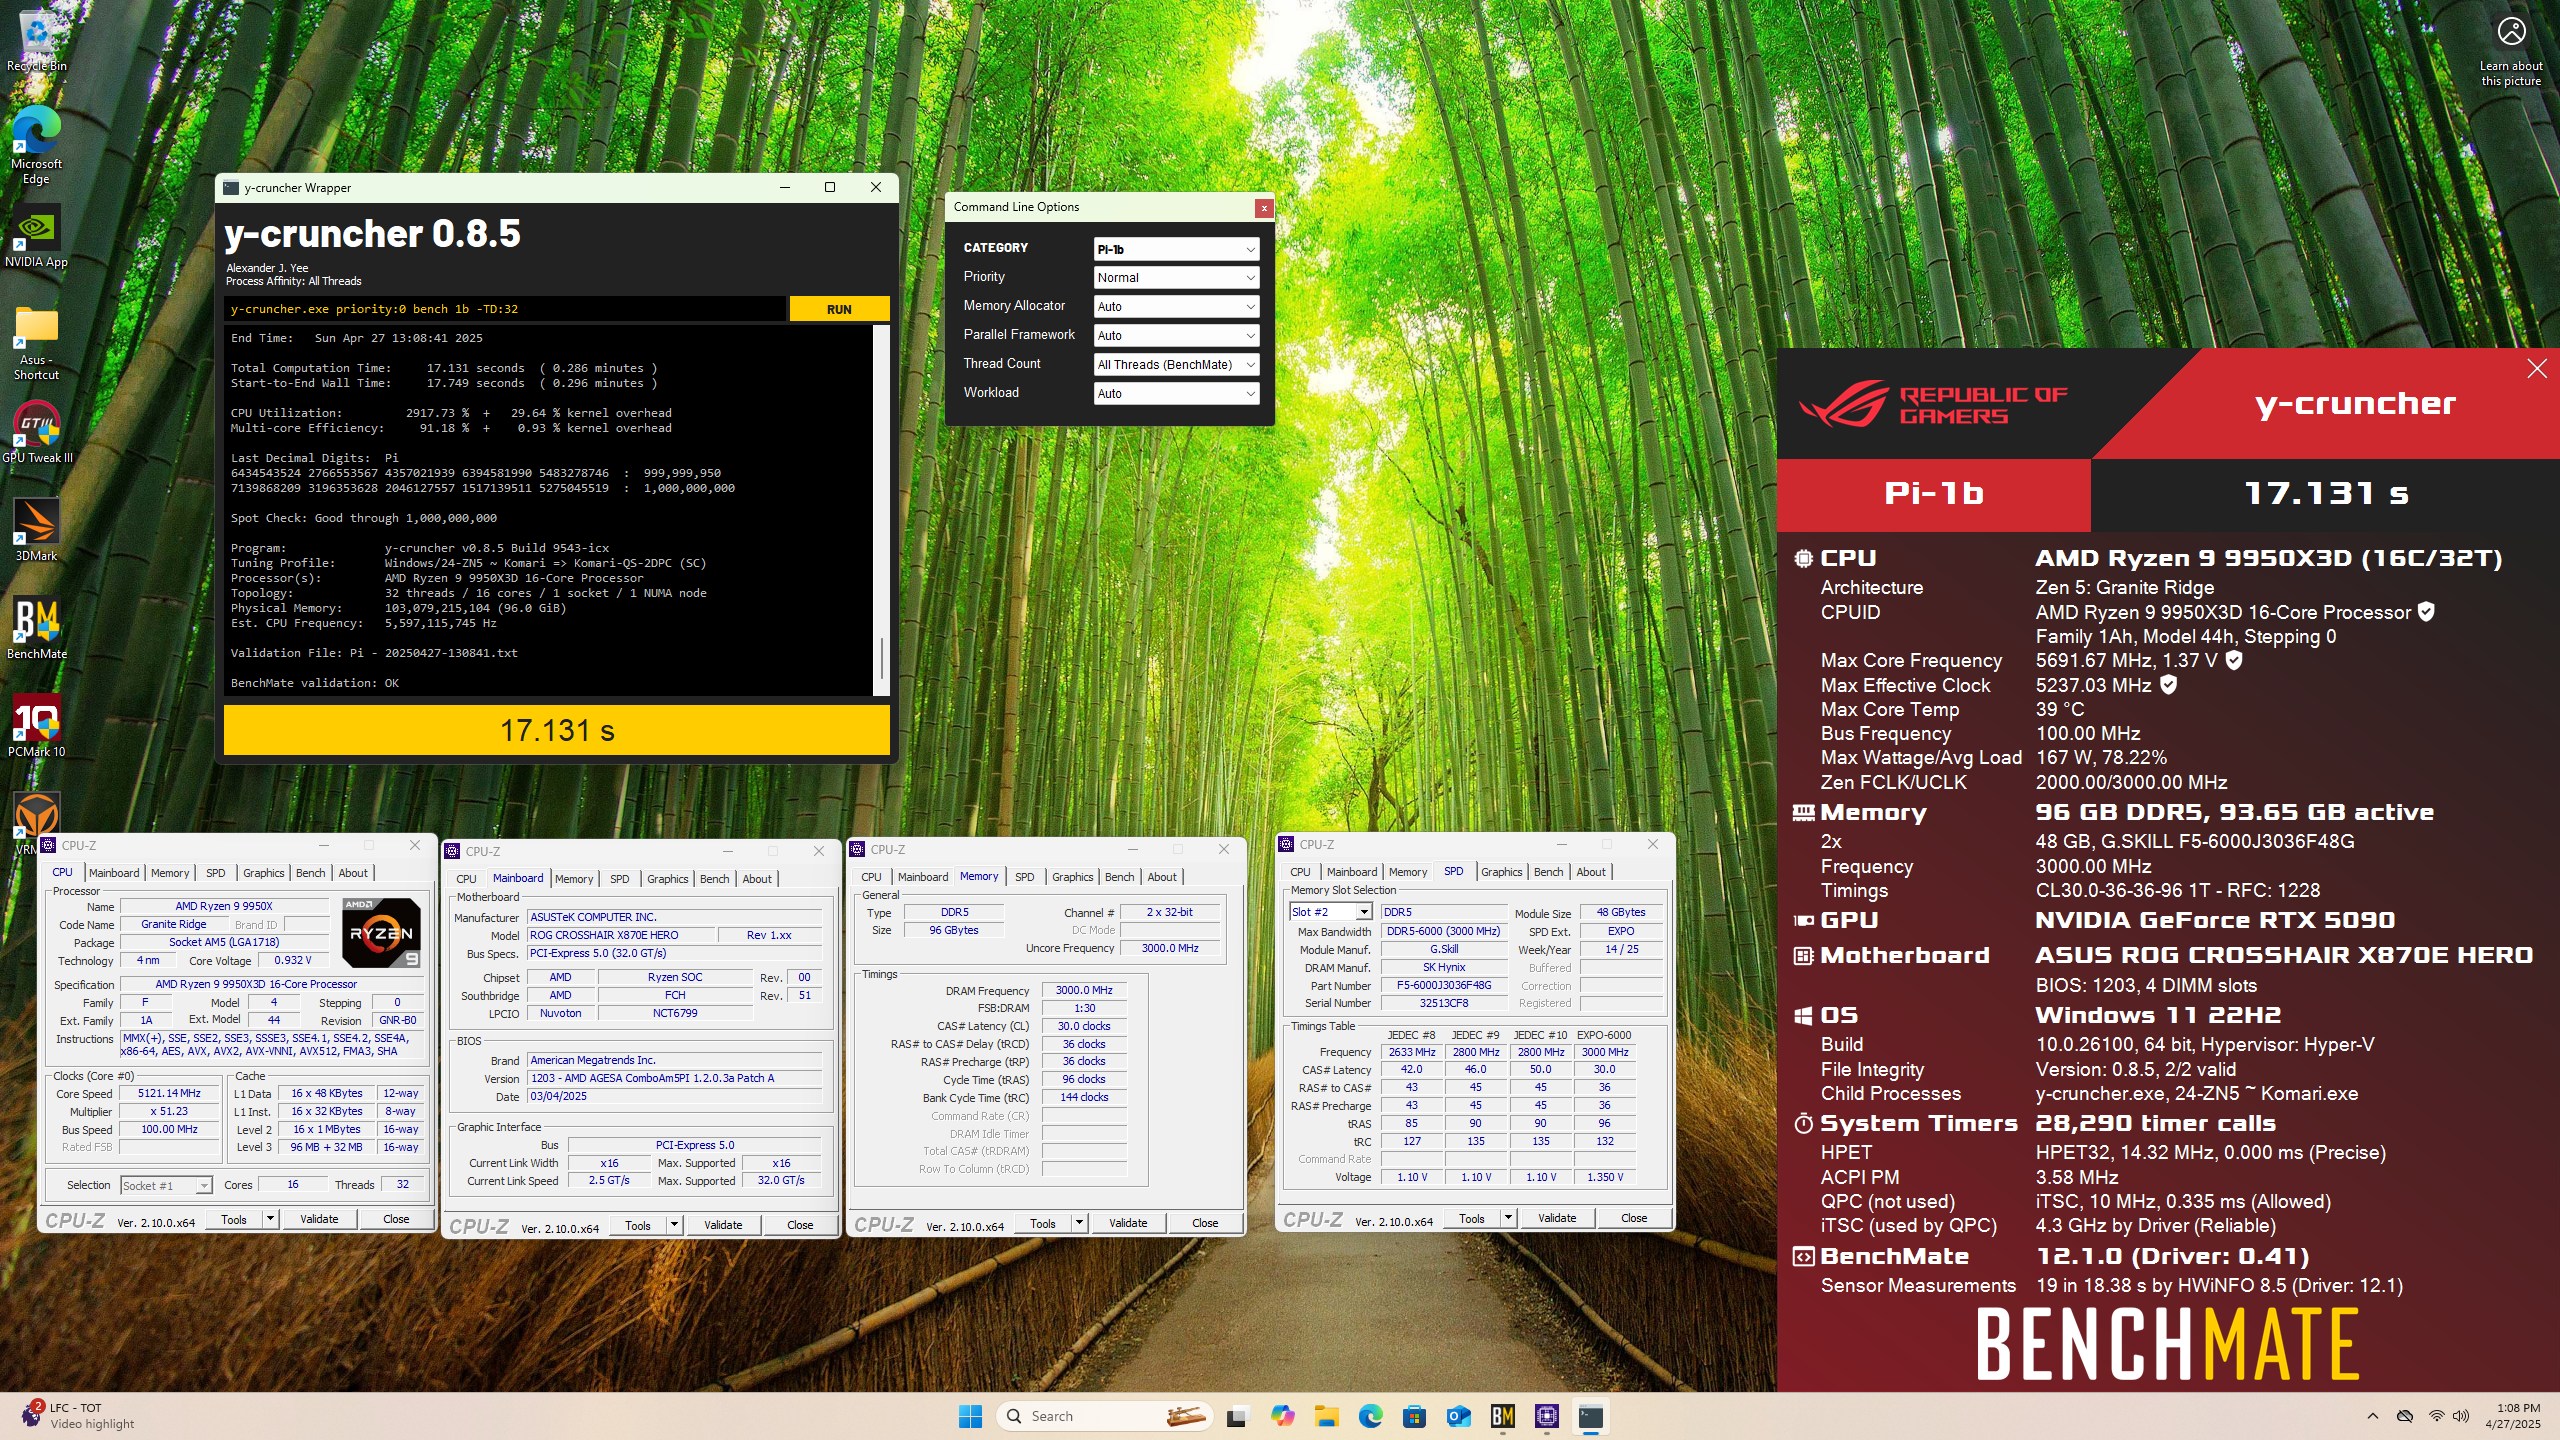This screenshot has width=2560, height=1440.
Task: Open Outlook from the taskbar
Action: [1458, 1416]
